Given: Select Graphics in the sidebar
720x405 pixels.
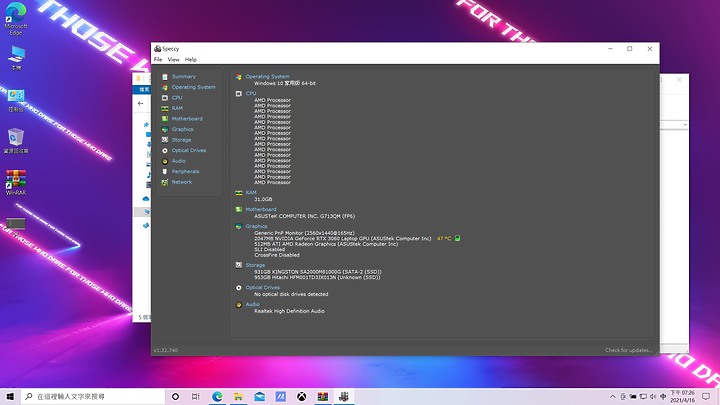Looking at the screenshot, I should 182,129.
